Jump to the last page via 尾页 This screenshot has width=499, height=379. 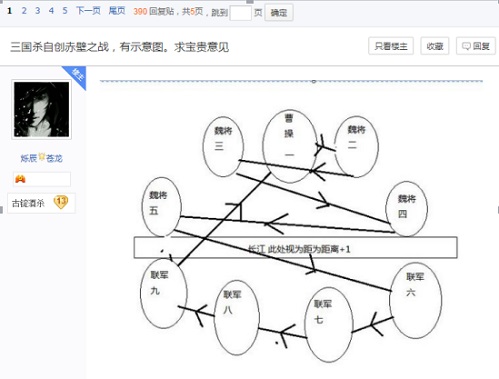[x=117, y=11]
